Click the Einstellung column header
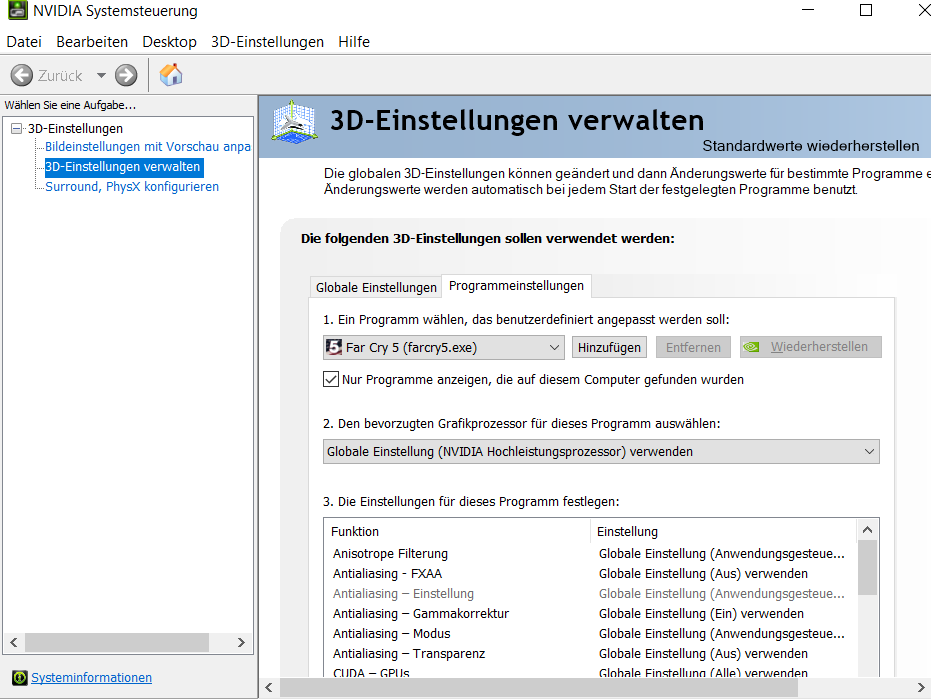931x699 pixels. pos(724,532)
